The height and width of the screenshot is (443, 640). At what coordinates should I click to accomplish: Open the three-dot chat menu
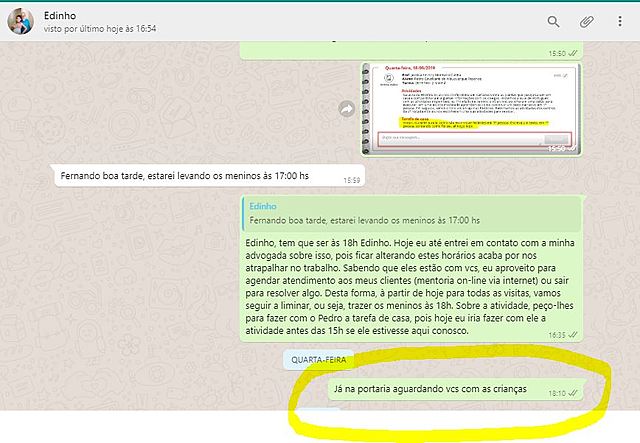click(620, 21)
